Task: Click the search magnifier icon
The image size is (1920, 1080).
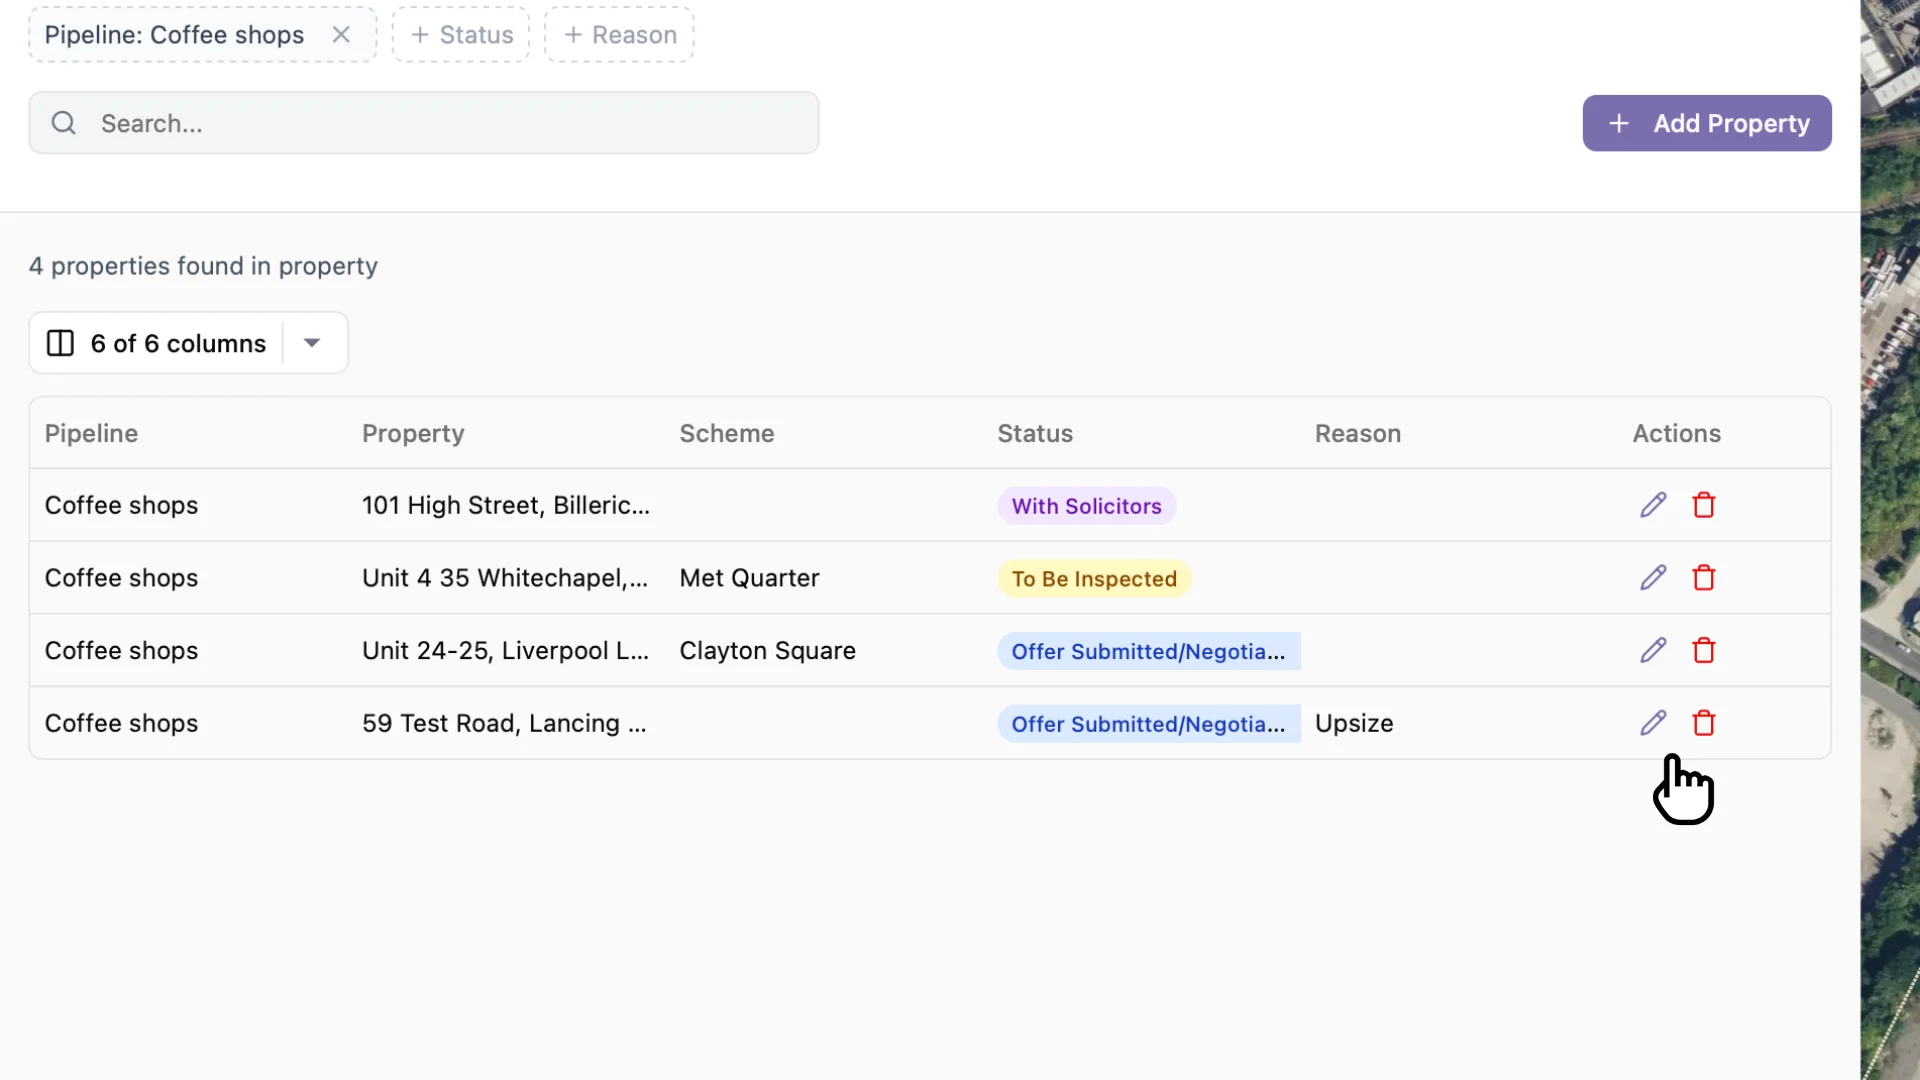Action: [64, 122]
